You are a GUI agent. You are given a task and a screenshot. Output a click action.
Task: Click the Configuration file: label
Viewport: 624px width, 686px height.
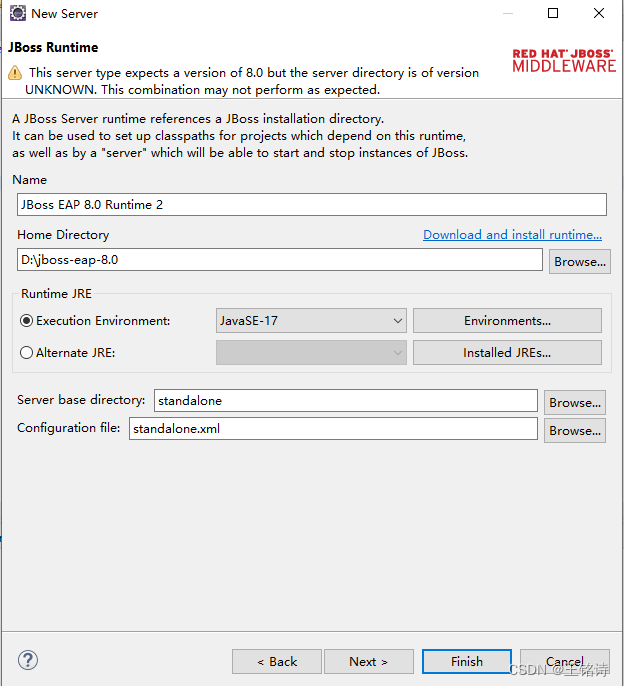69,427
